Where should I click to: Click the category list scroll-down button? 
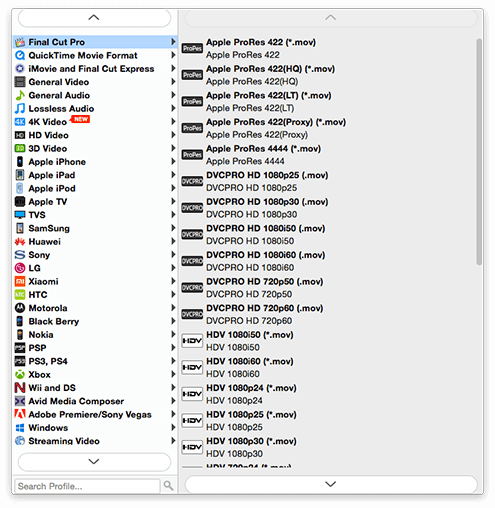[x=94, y=462]
